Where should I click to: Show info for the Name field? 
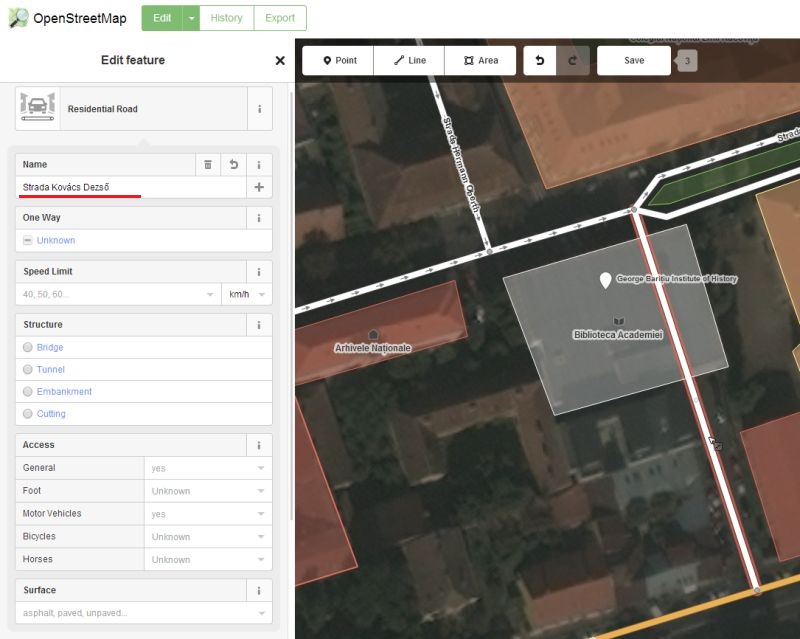click(x=259, y=164)
